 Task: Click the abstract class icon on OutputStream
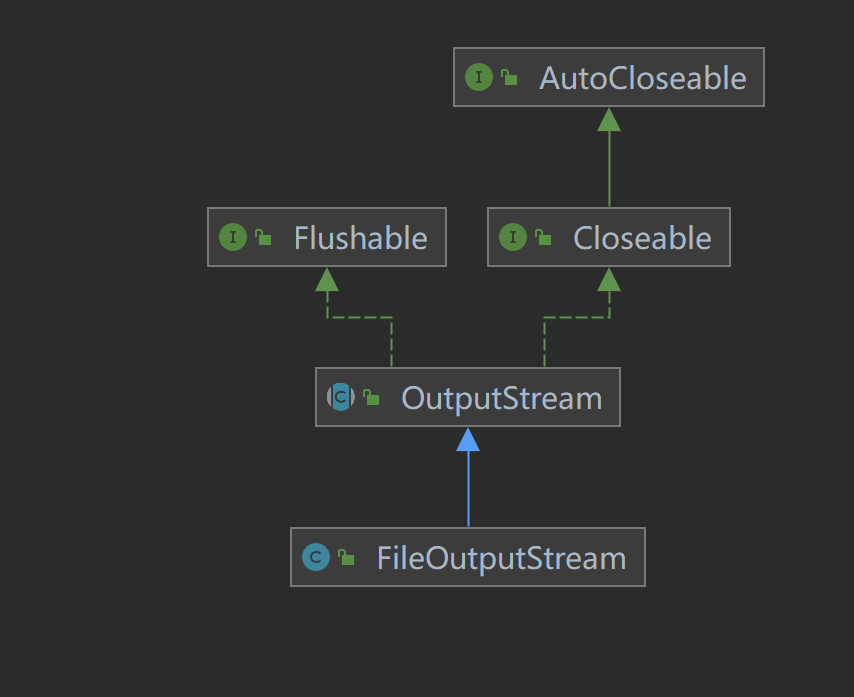(x=341, y=397)
